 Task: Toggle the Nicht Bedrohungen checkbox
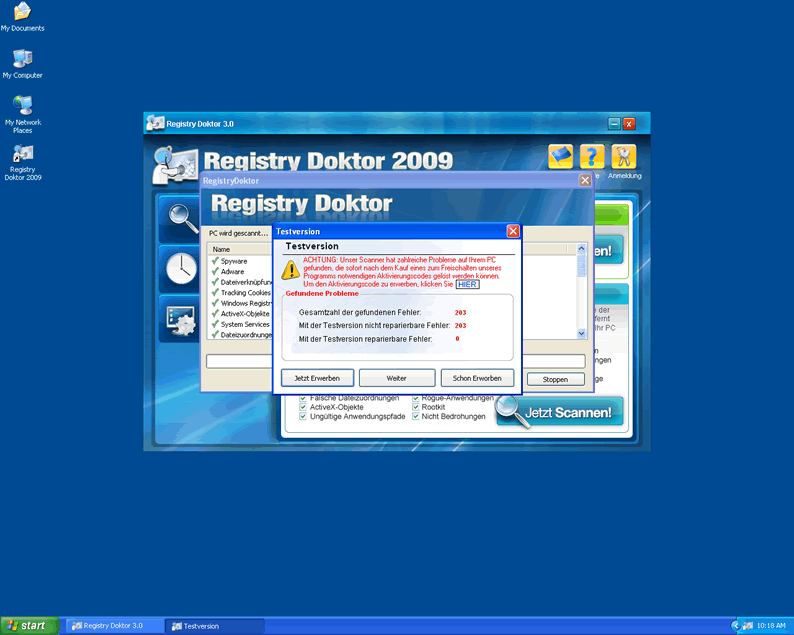[x=416, y=416]
